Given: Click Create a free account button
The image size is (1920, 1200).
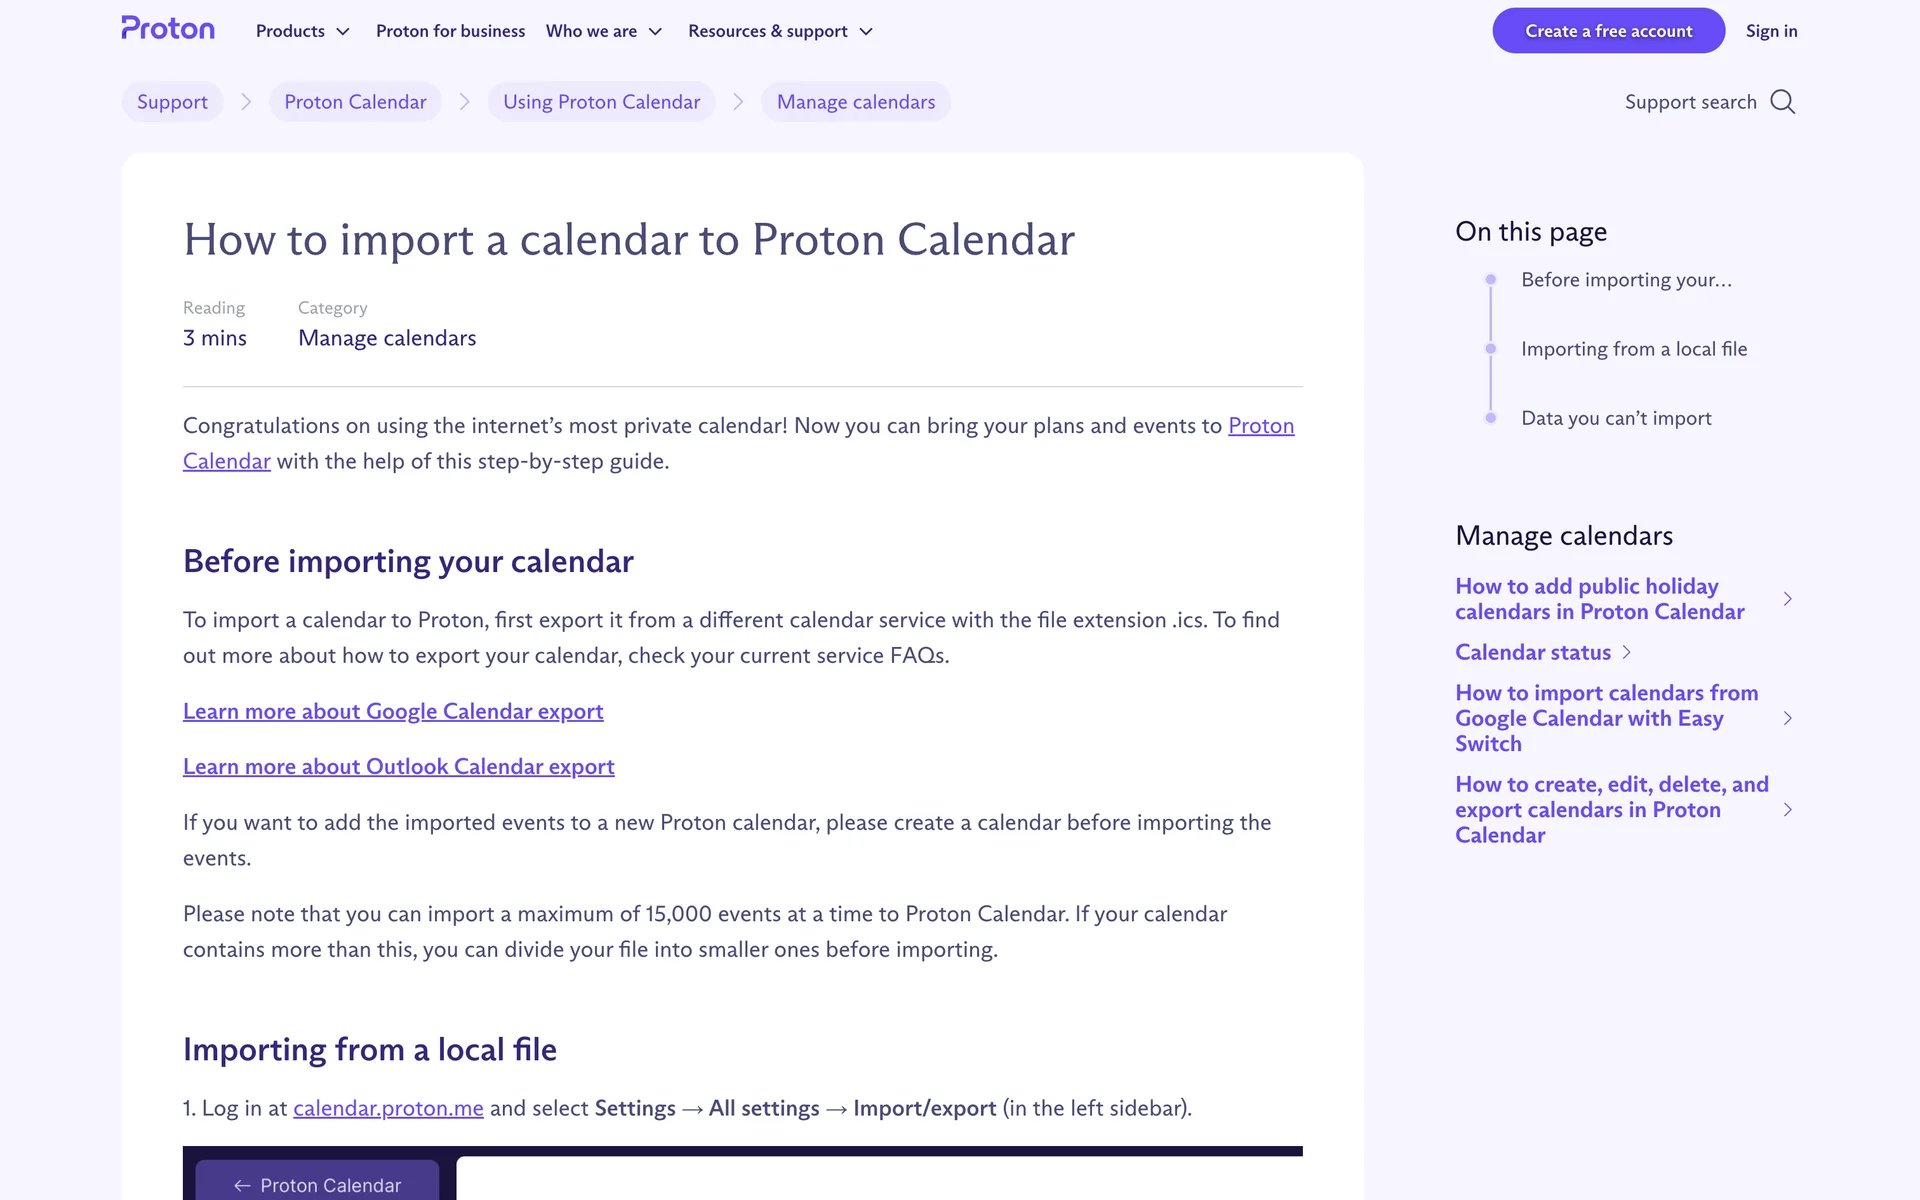Looking at the screenshot, I should (x=1608, y=31).
